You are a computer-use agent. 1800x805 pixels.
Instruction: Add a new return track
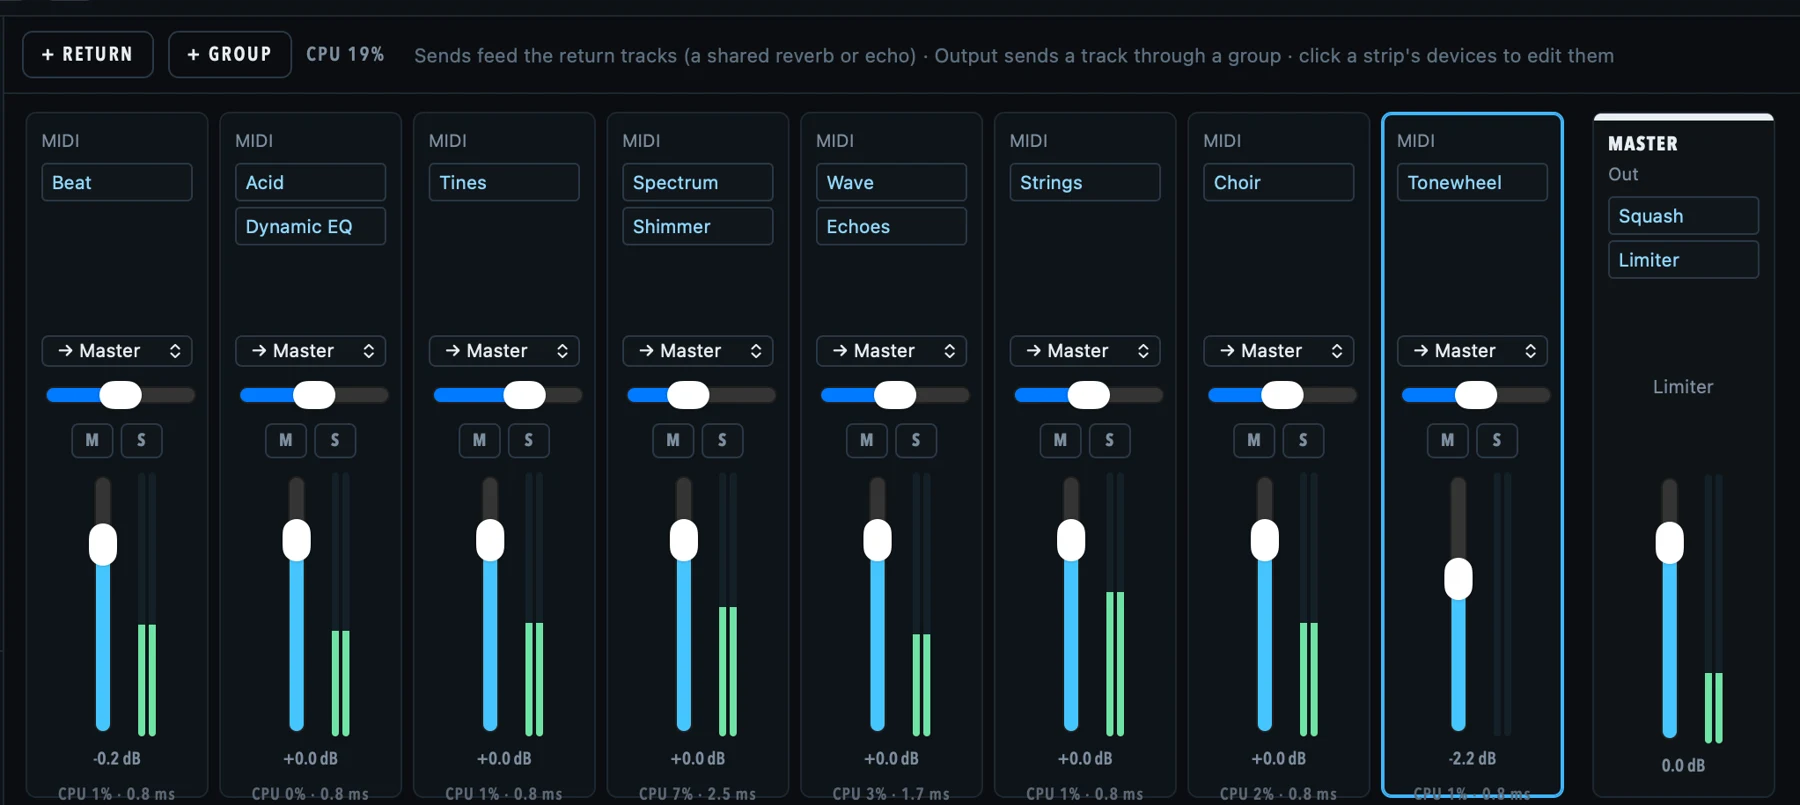point(88,54)
